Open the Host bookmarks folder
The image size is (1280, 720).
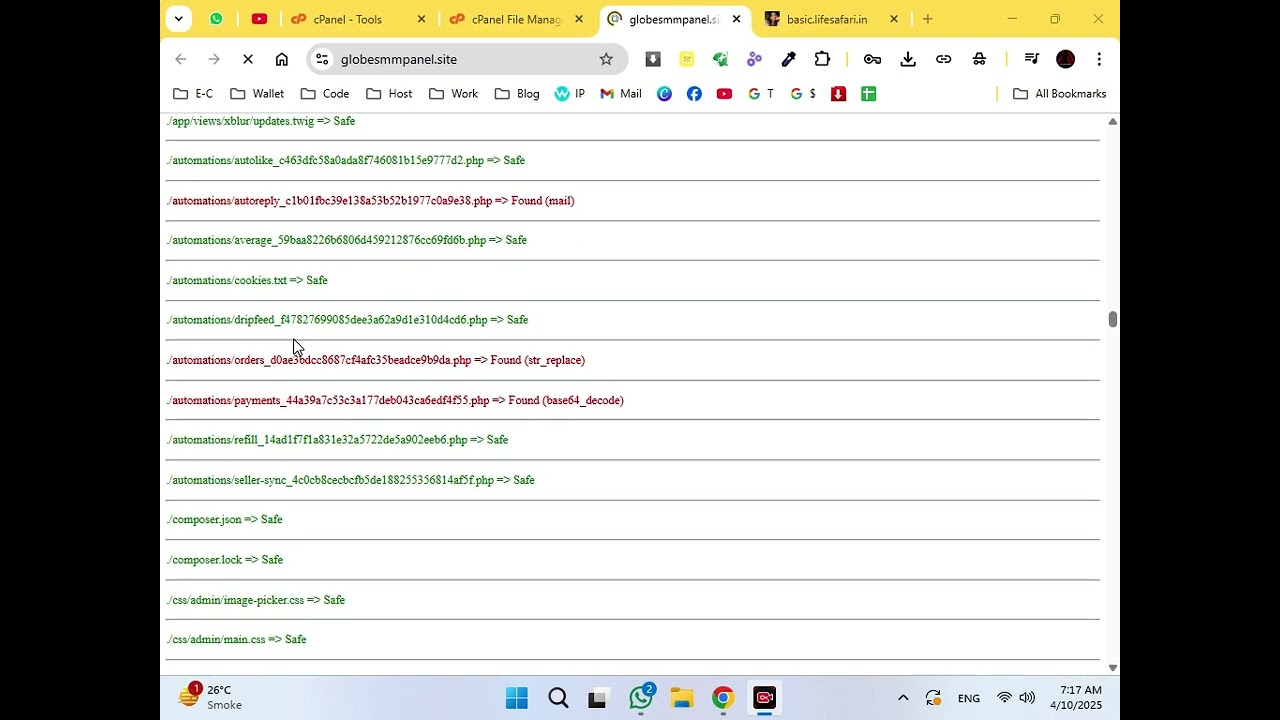[389, 94]
